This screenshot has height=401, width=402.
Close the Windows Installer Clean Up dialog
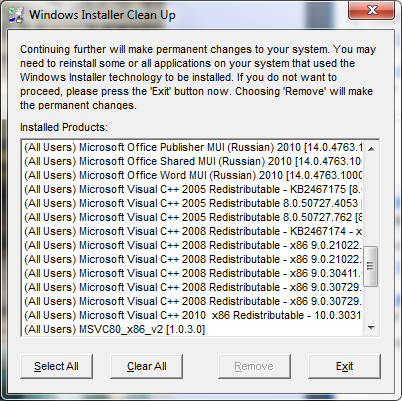tap(372, 10)
